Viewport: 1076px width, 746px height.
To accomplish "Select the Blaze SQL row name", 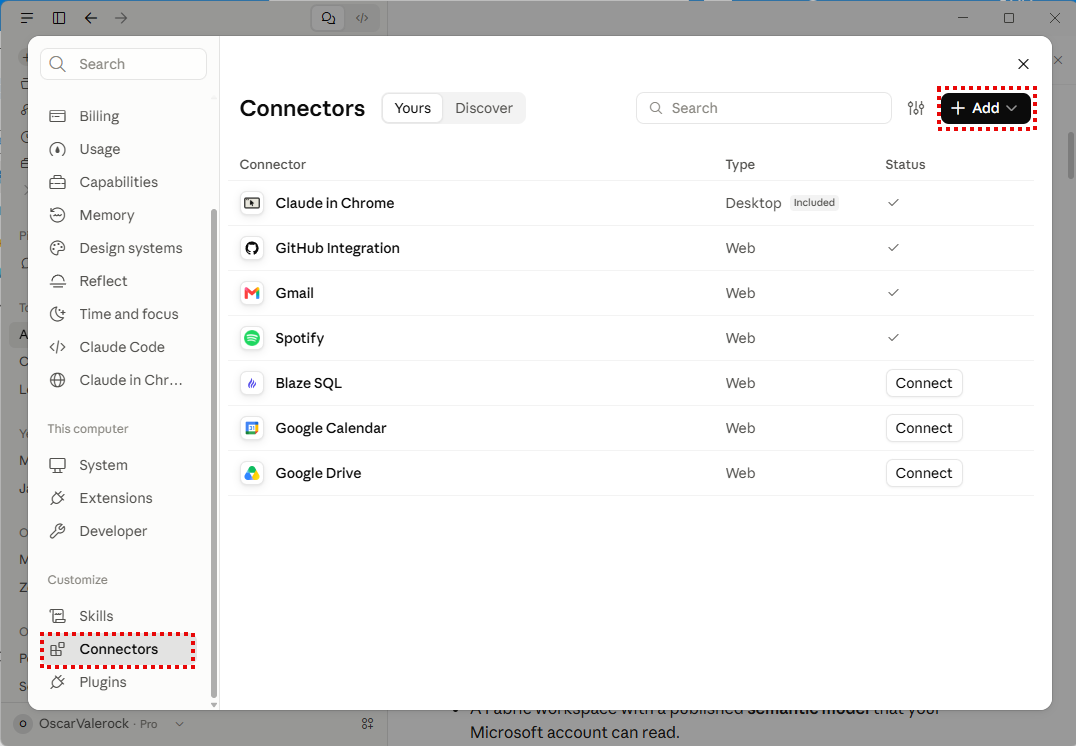I will pos(308,383).
